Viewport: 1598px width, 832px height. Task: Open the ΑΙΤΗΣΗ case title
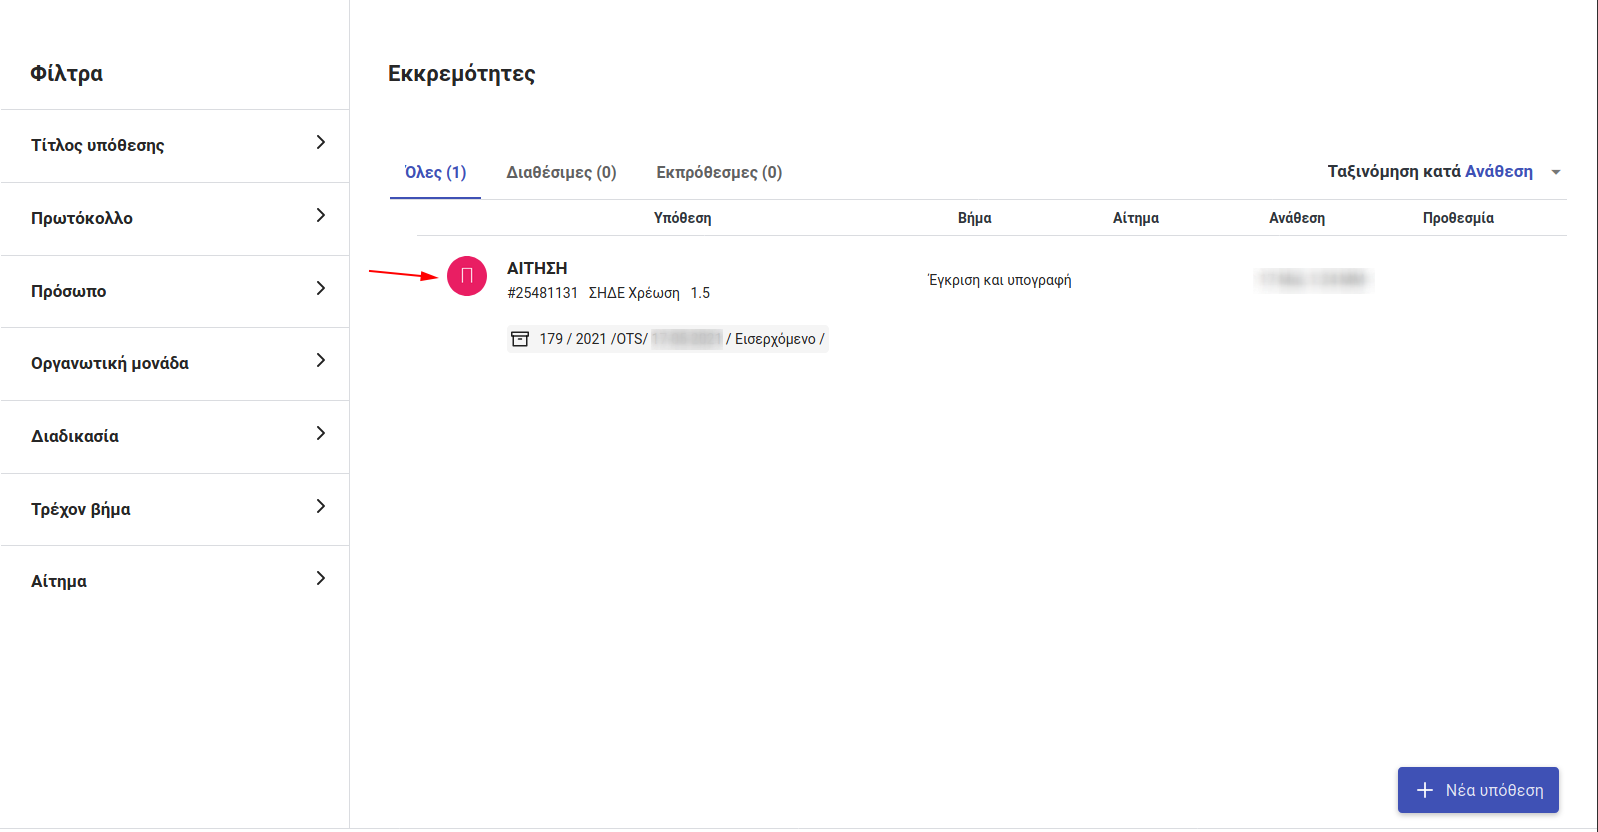[537, 268]
